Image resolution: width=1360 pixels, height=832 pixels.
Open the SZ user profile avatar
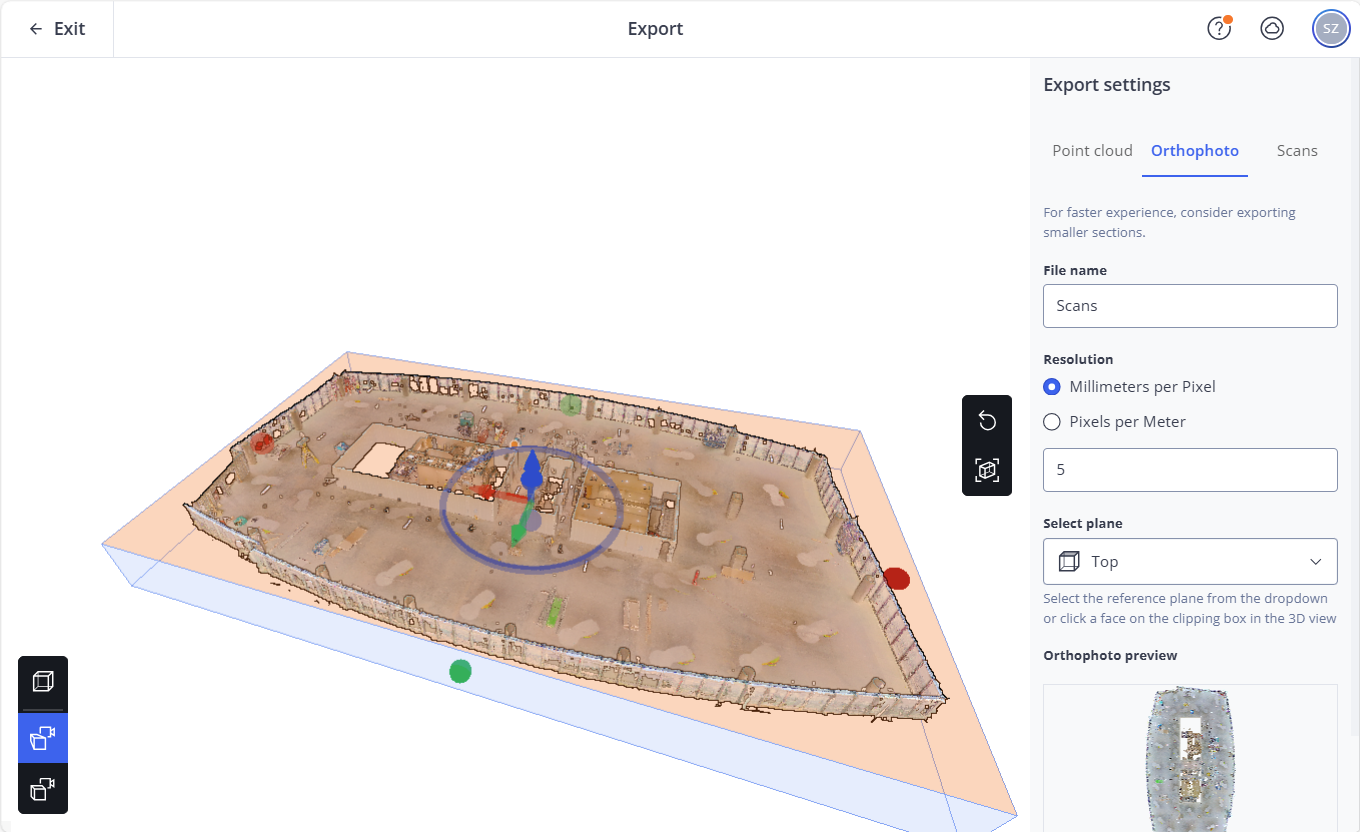(1330, 29)
